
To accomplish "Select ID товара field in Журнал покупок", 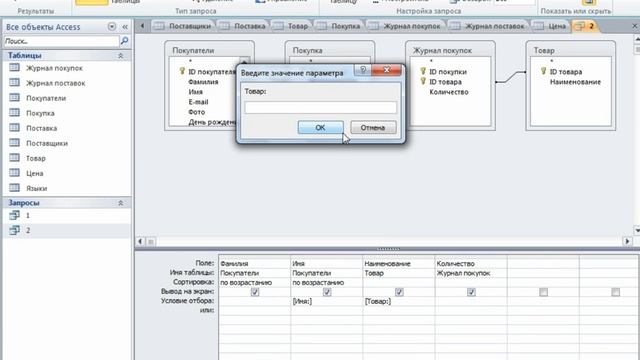I will [x=445, y=82].
